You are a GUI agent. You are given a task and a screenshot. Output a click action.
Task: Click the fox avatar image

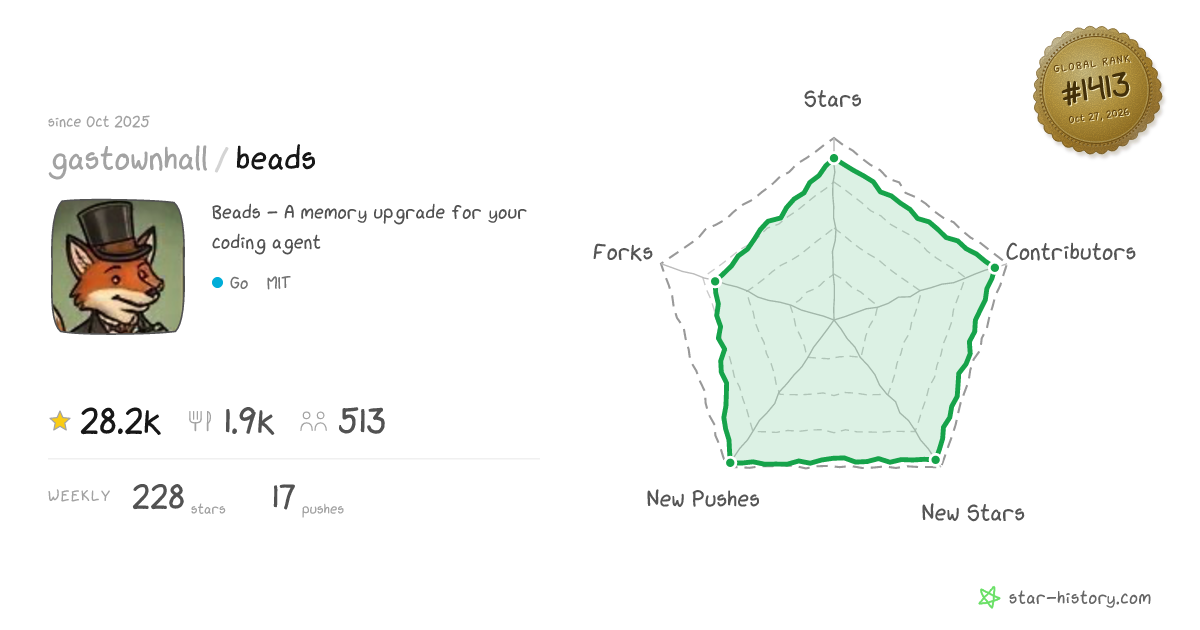coord(118,267)
